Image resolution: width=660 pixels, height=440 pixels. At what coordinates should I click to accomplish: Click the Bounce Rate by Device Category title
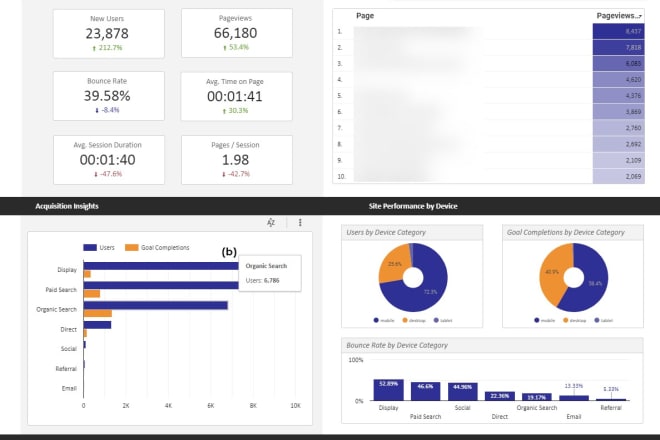pos(397,345)
